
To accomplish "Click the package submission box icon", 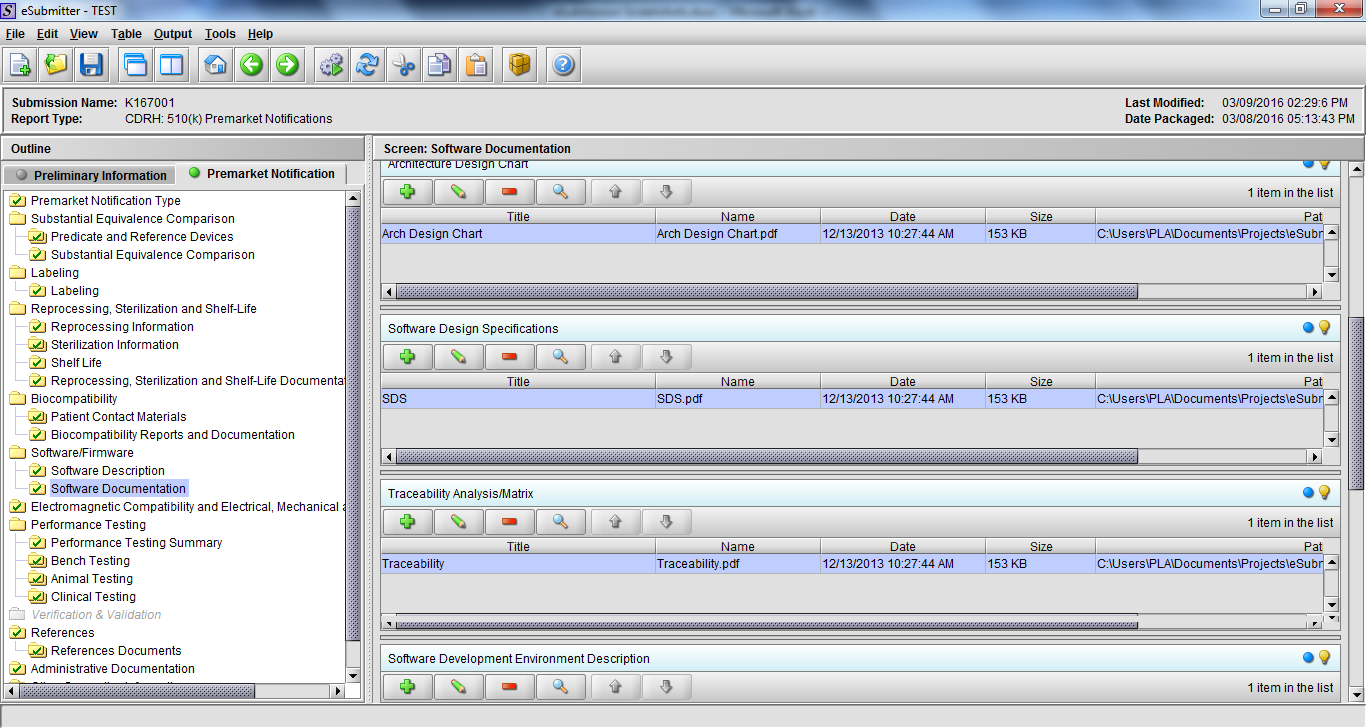I will pos(519,66).
